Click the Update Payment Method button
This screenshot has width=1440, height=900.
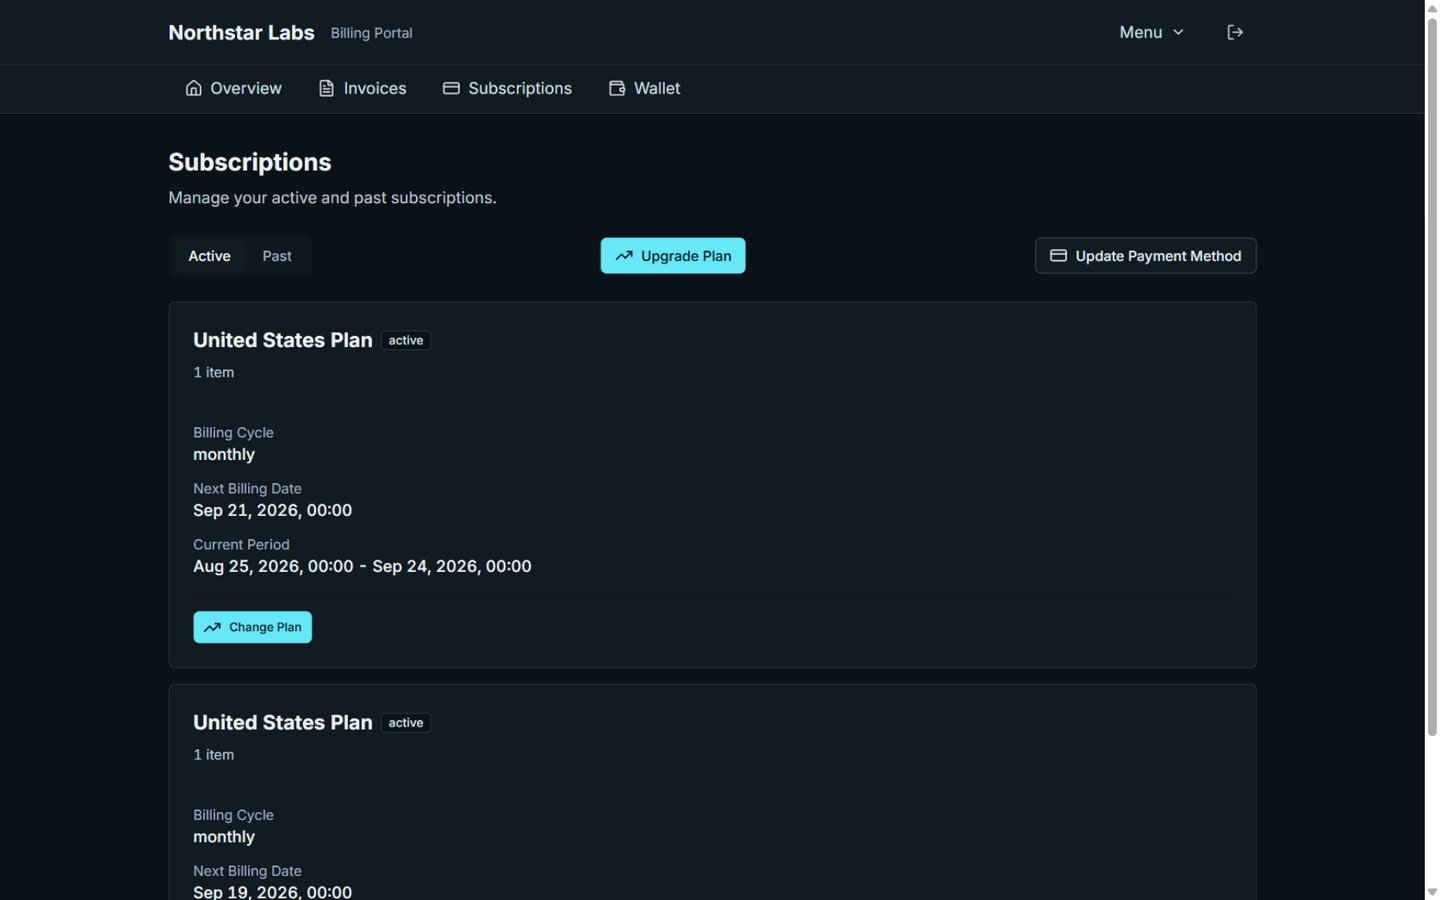point(1146,256)
